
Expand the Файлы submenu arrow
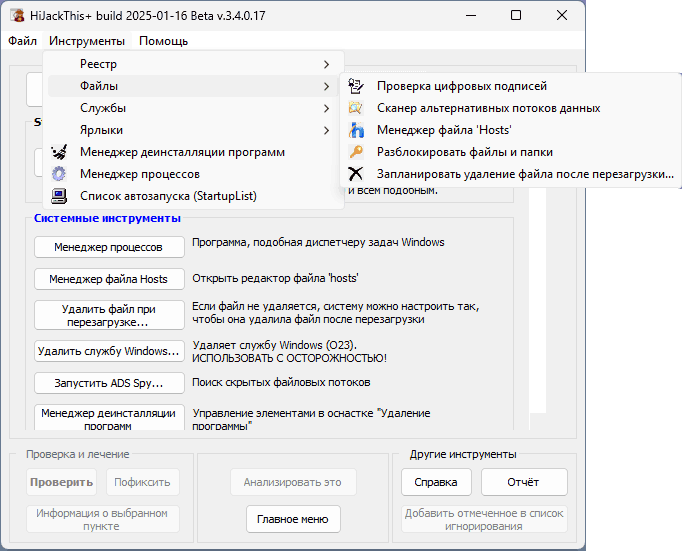[x=326, y=87]
